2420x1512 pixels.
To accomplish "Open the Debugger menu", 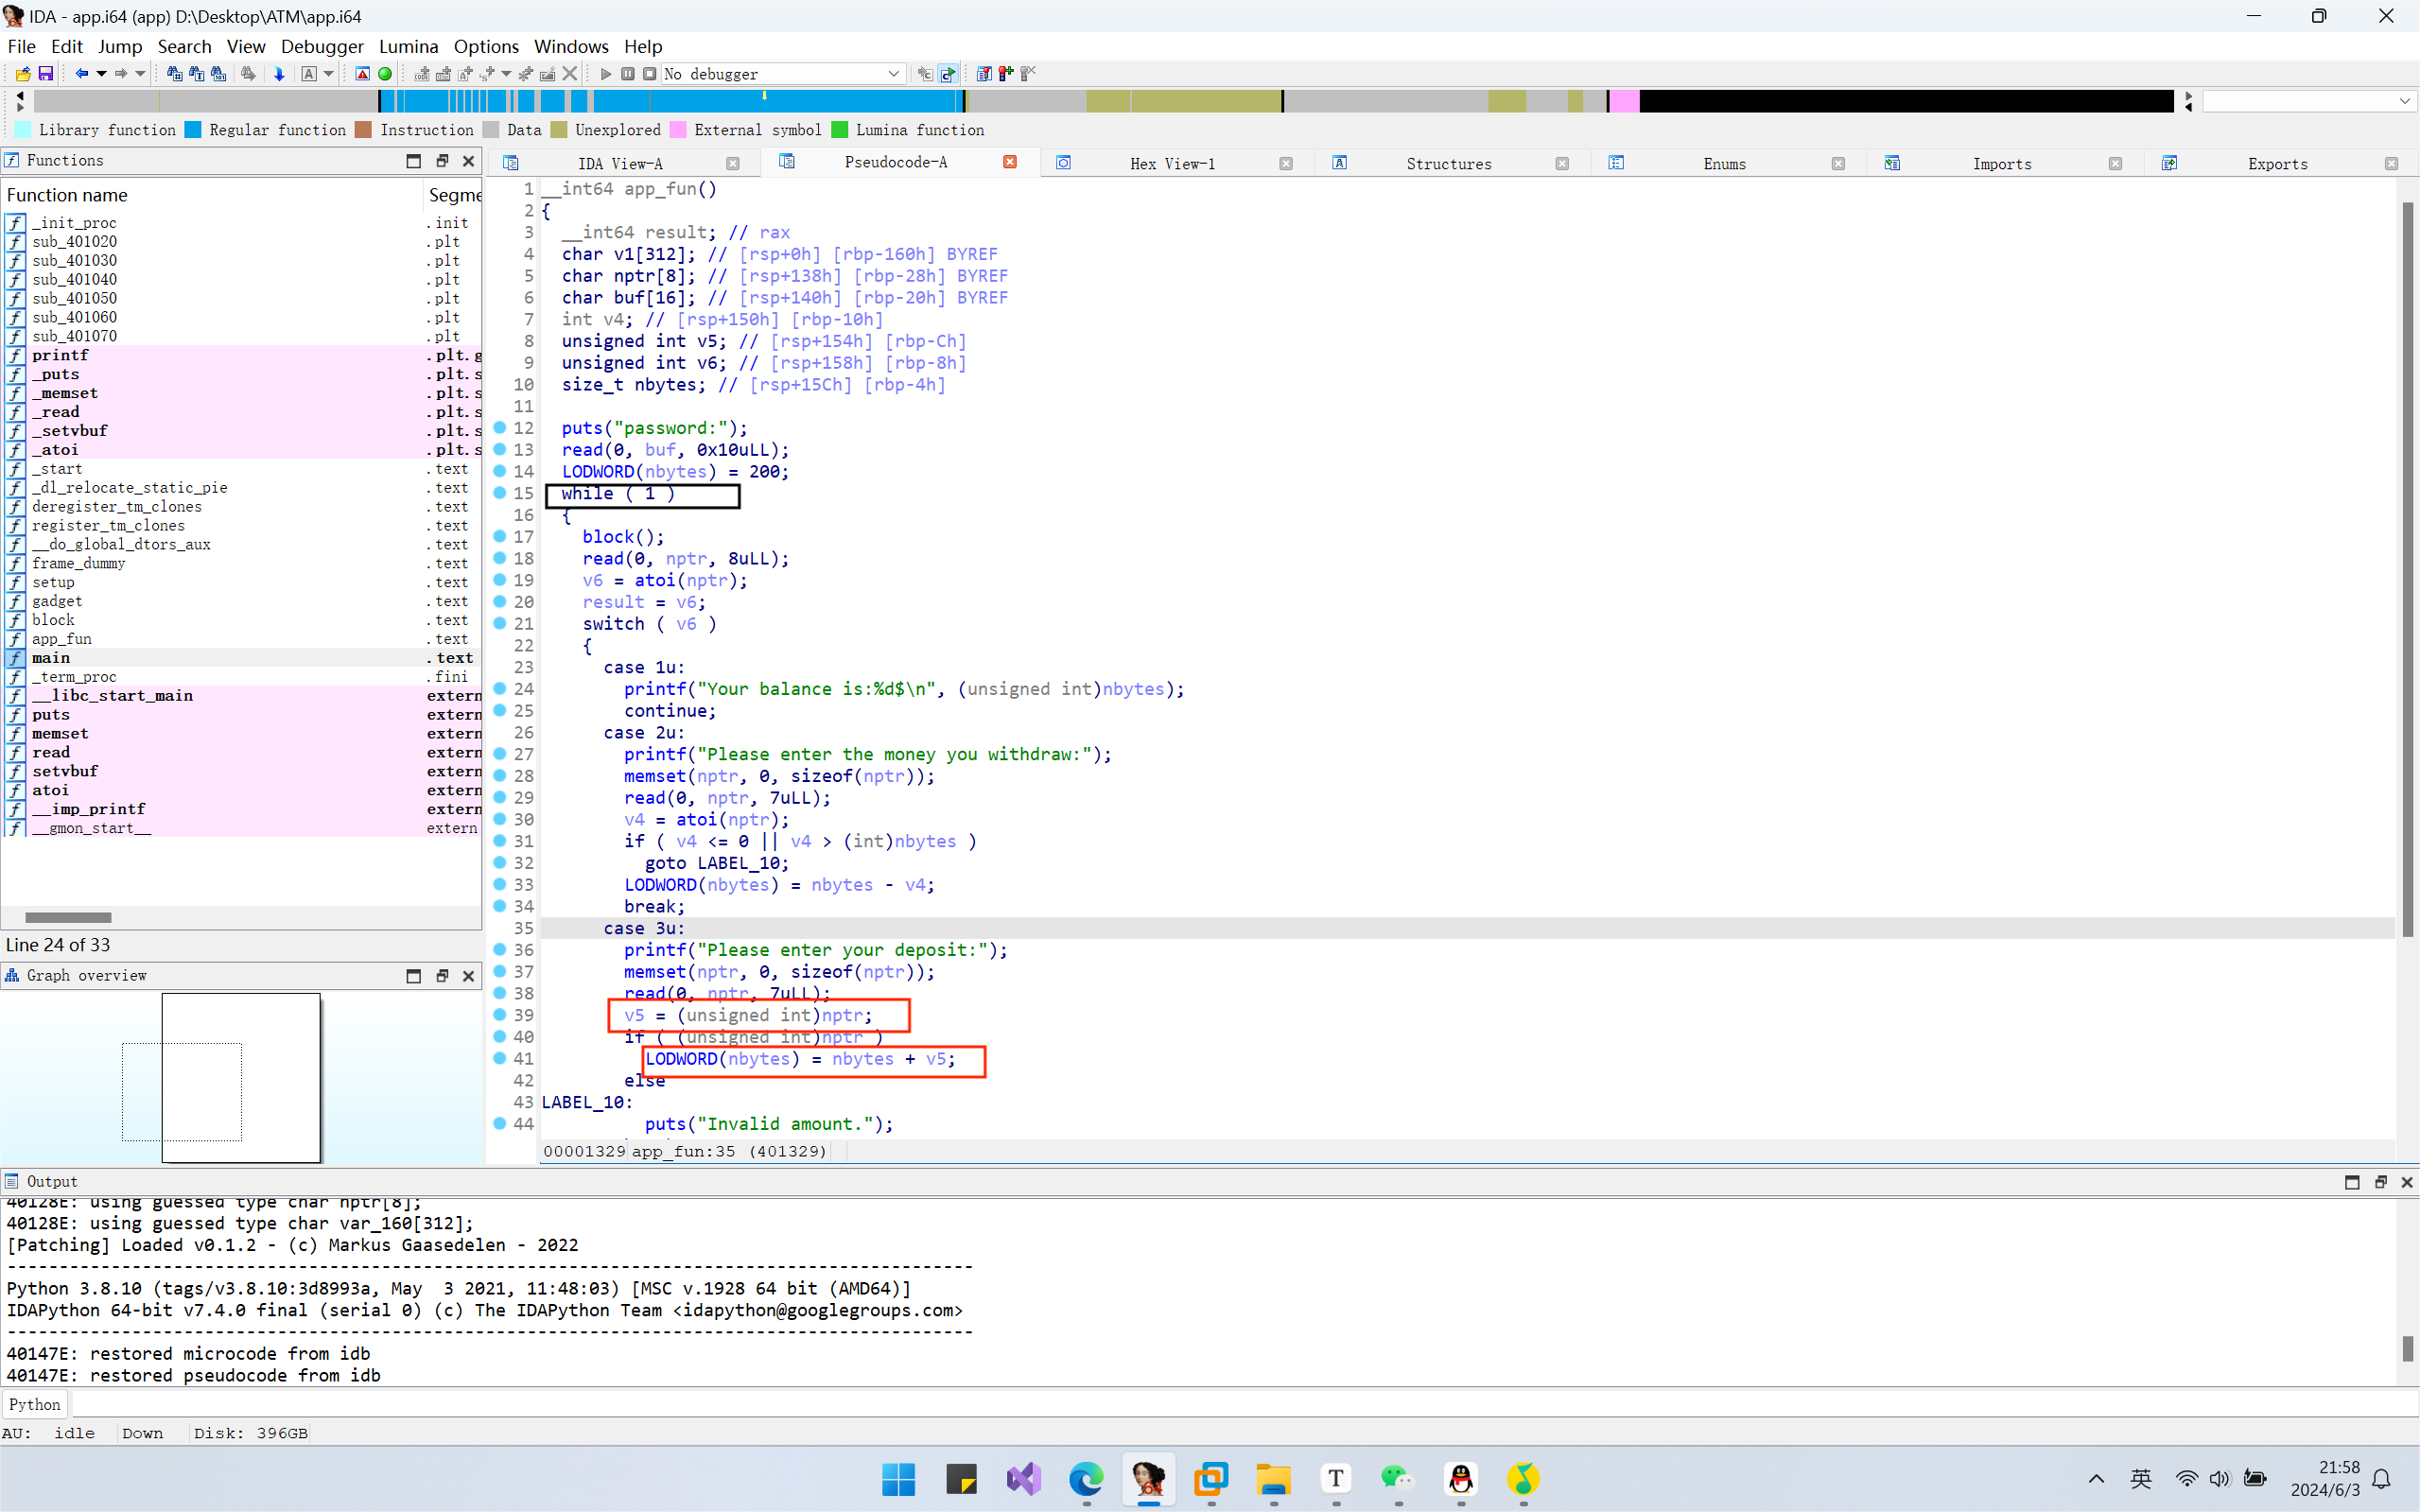I will 322,46.
